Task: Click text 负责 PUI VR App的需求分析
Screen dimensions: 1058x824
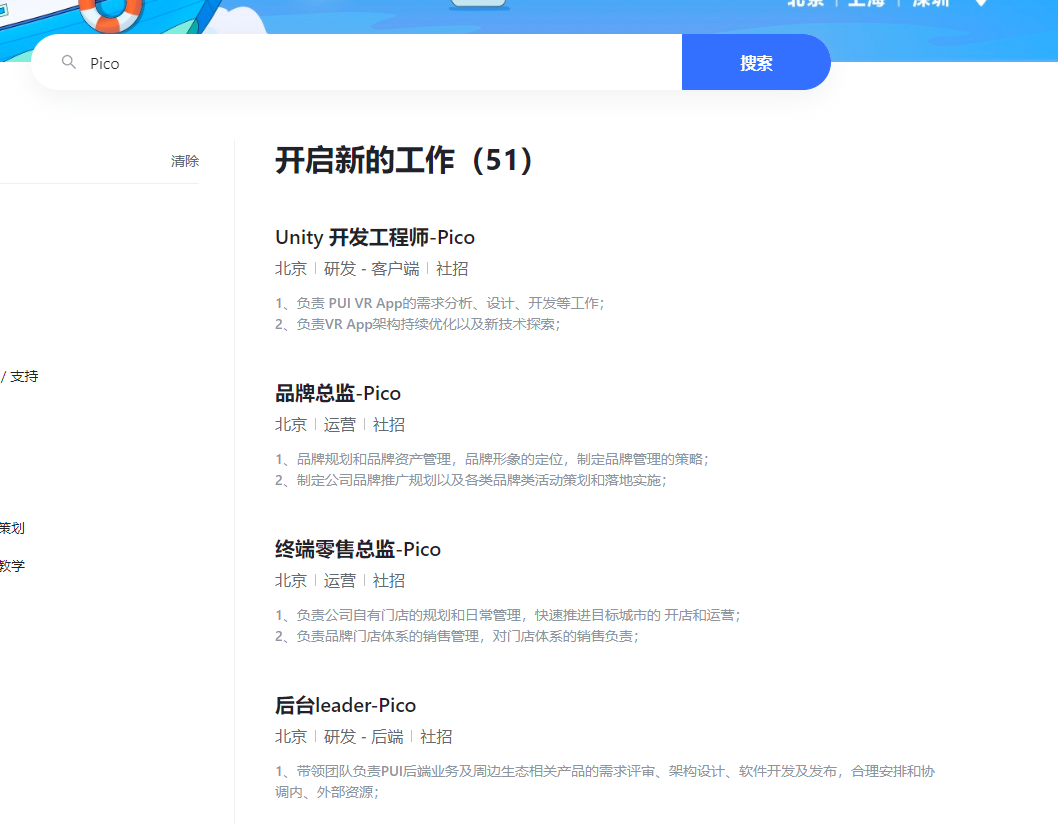Action: point(385,303)
